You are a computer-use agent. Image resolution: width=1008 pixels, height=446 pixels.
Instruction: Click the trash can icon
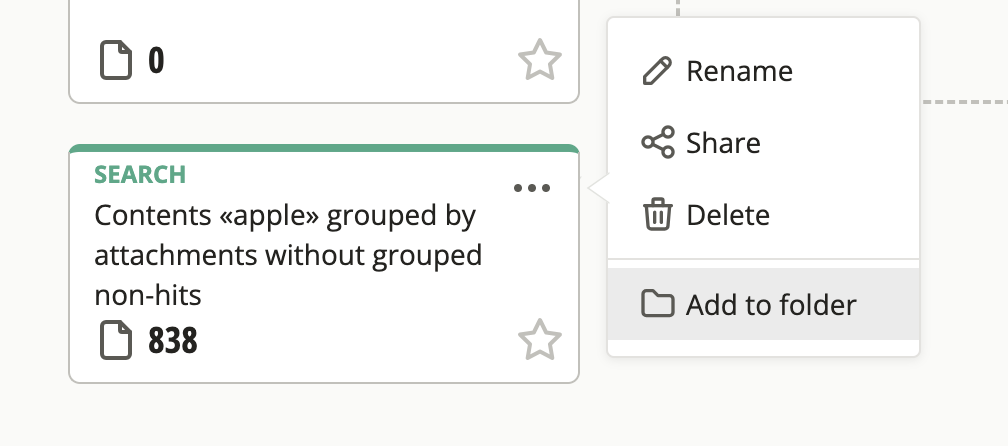click(x=658, y=215)
